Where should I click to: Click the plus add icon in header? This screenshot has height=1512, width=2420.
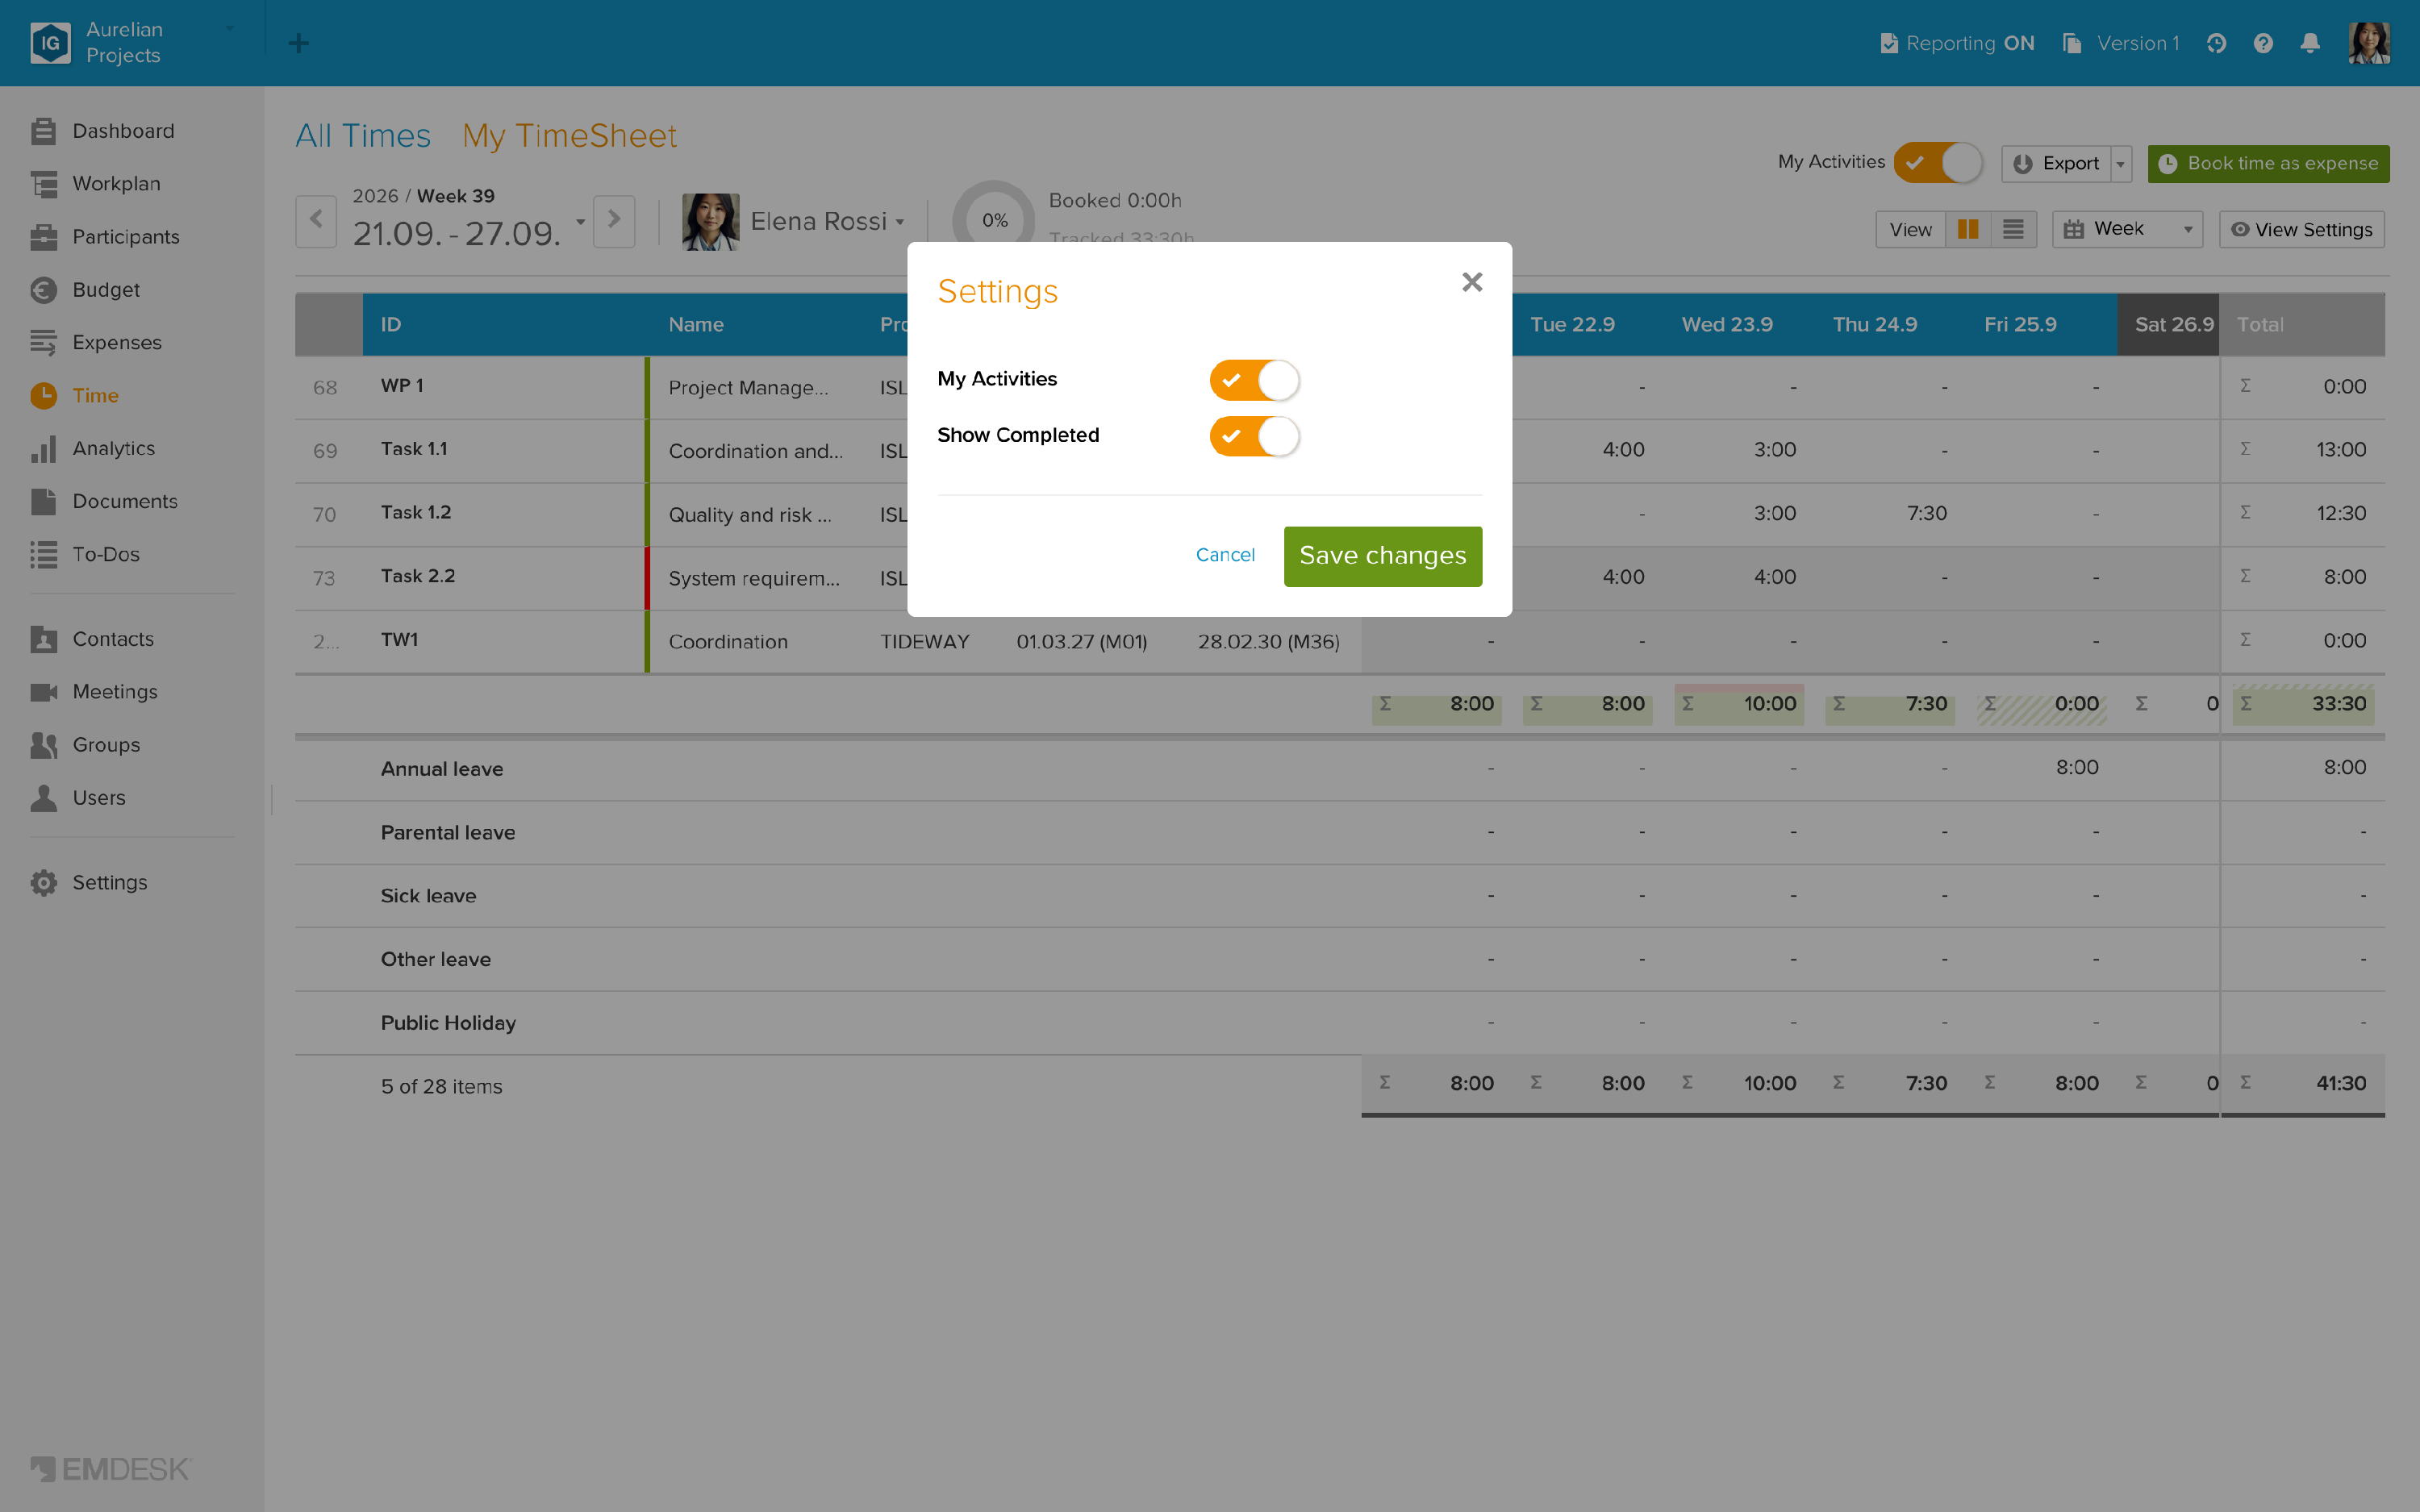click(x=298, y=43)
